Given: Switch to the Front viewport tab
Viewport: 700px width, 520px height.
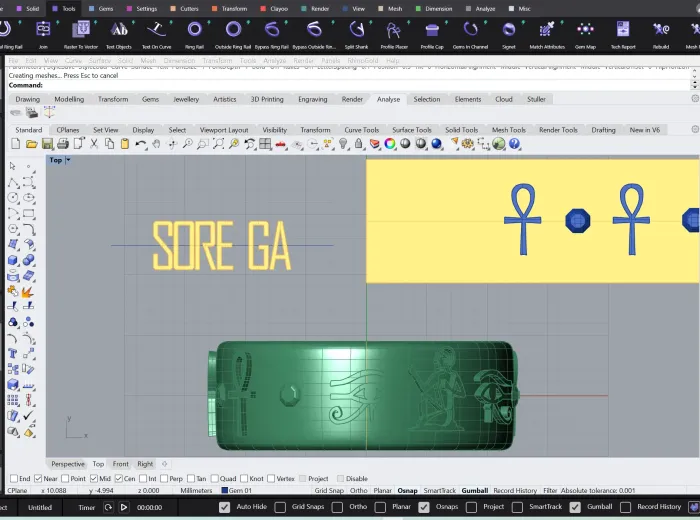Looking at the screenshot, I should coord(121,464).
